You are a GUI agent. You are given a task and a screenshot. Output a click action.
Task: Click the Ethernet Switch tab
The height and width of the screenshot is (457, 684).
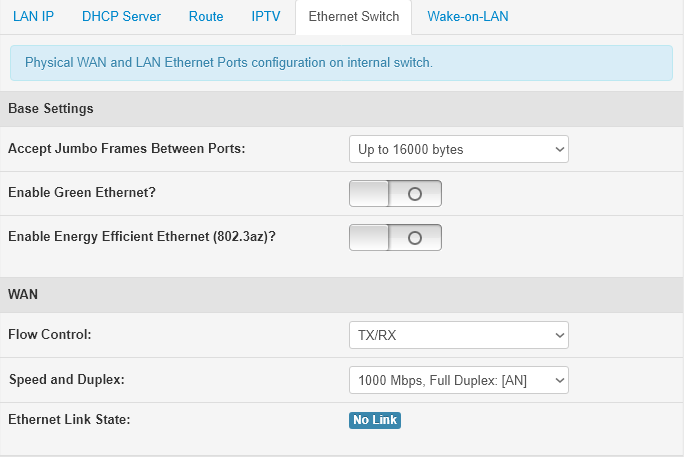pyautogui.click(x=353, y=17)
